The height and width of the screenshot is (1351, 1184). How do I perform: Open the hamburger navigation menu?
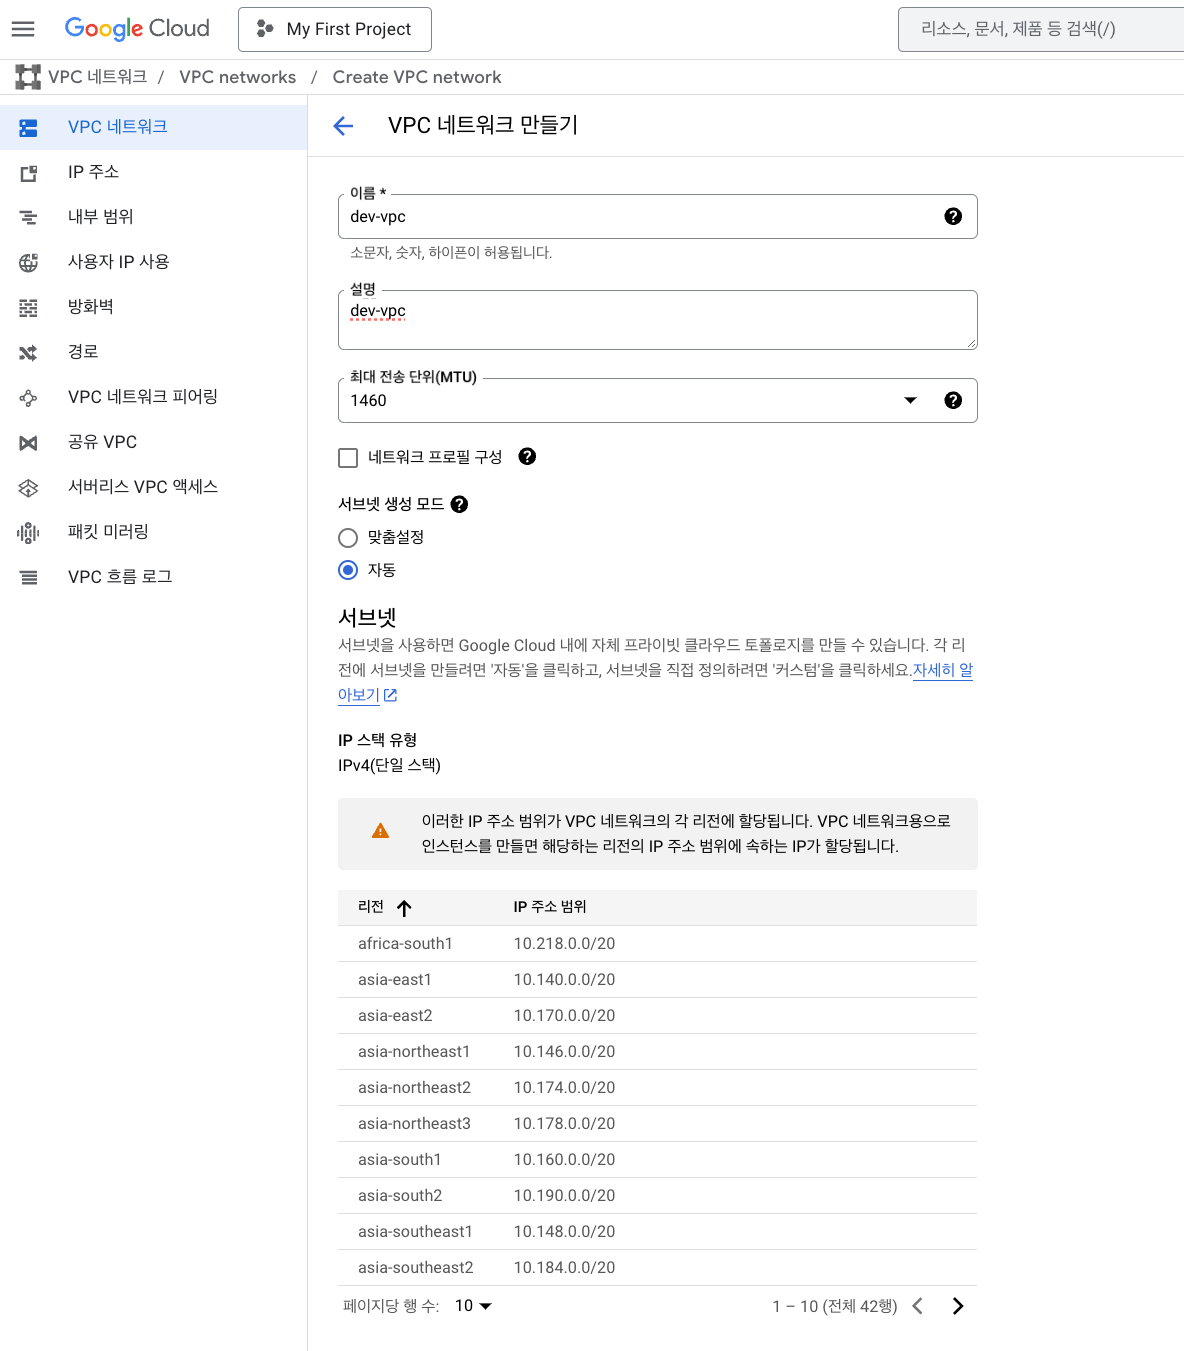pos(23,29)
